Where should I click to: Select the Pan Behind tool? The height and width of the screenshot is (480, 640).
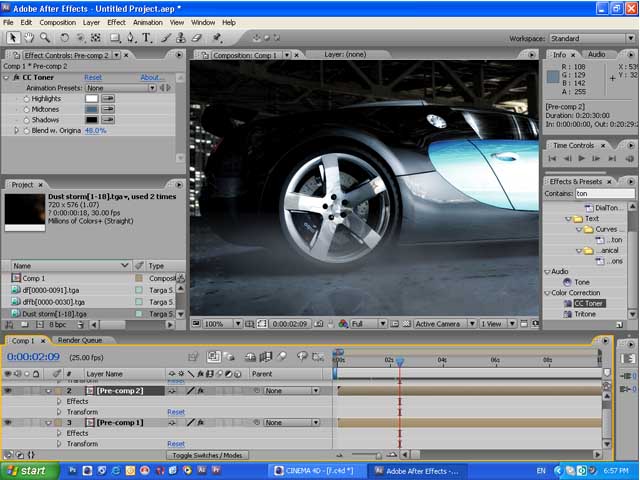point(96,38)
